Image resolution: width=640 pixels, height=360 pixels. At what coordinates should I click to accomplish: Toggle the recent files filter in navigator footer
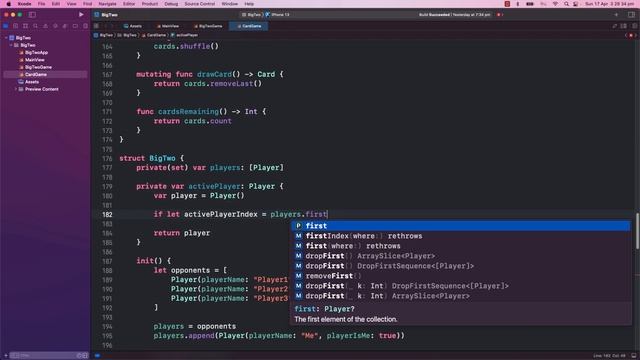[x=80, y=356]
